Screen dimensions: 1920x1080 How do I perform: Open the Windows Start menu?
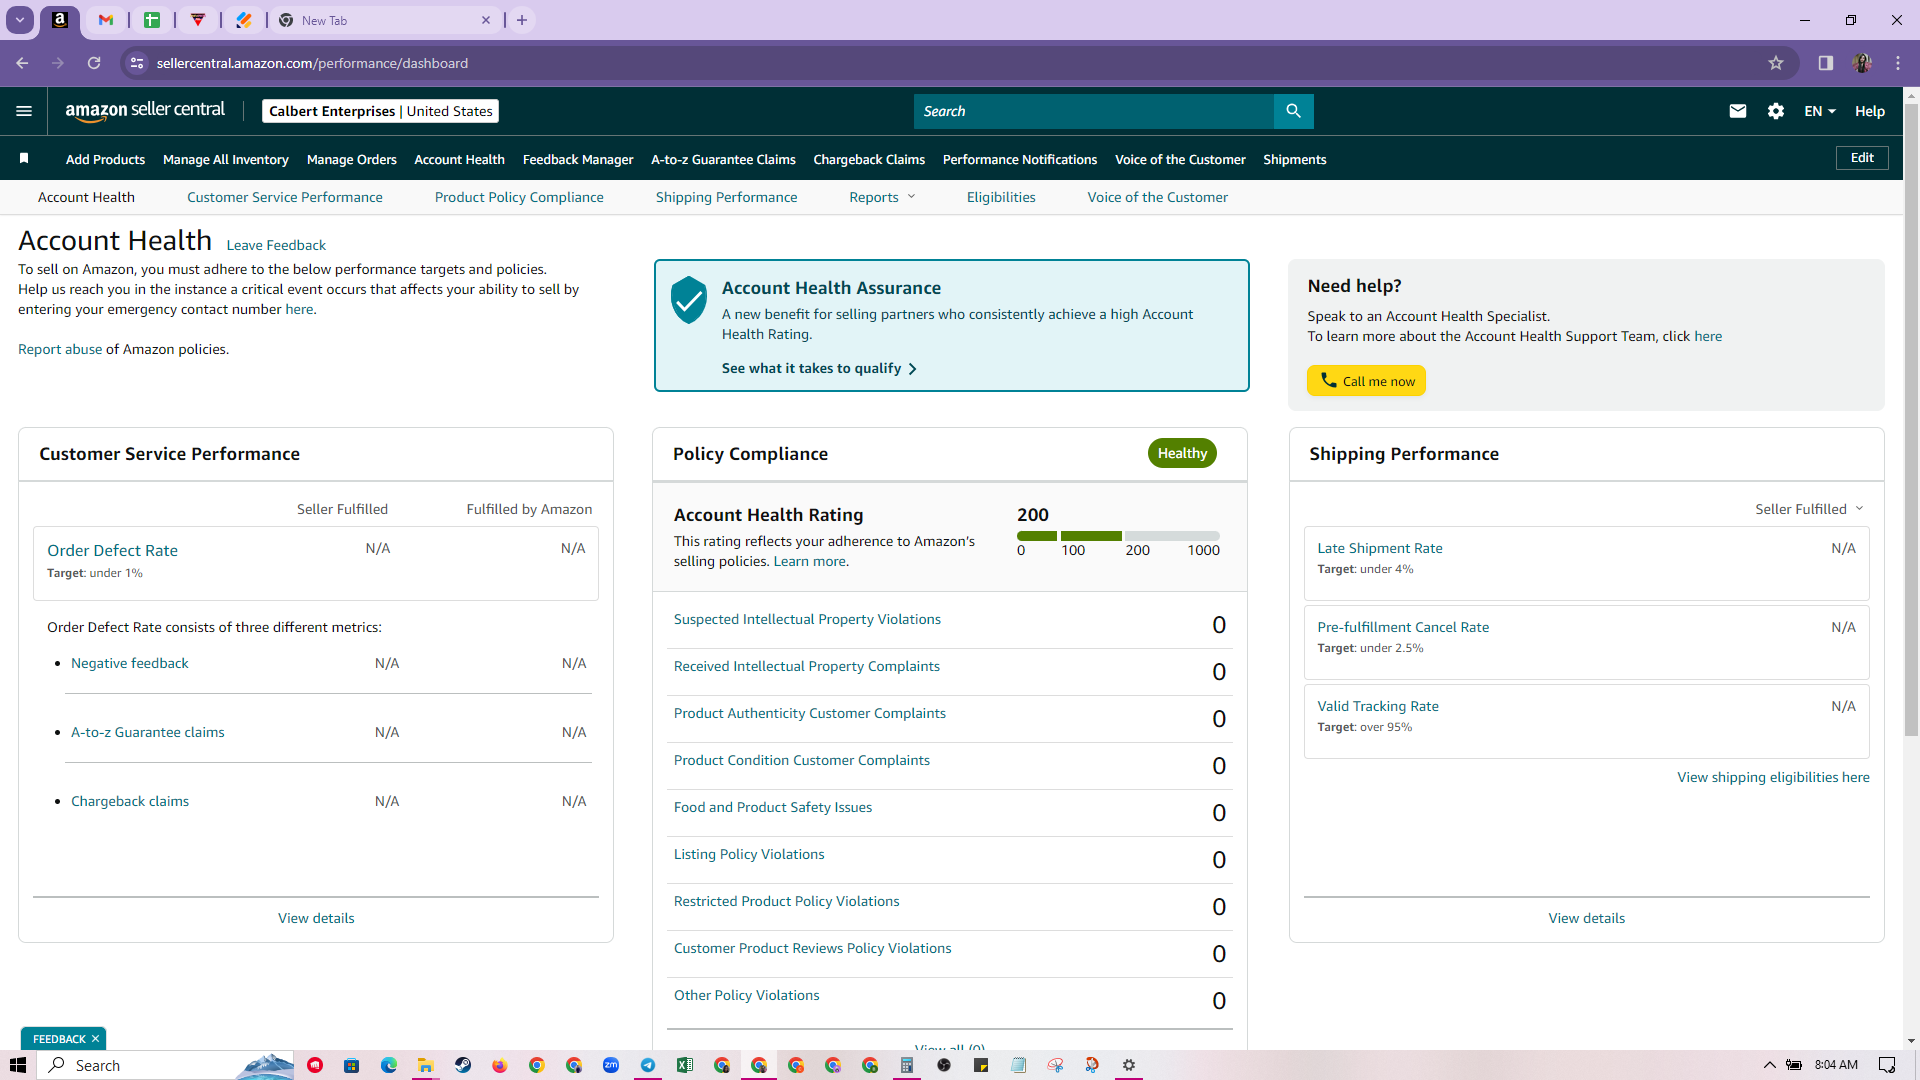tap(18, 1065)
